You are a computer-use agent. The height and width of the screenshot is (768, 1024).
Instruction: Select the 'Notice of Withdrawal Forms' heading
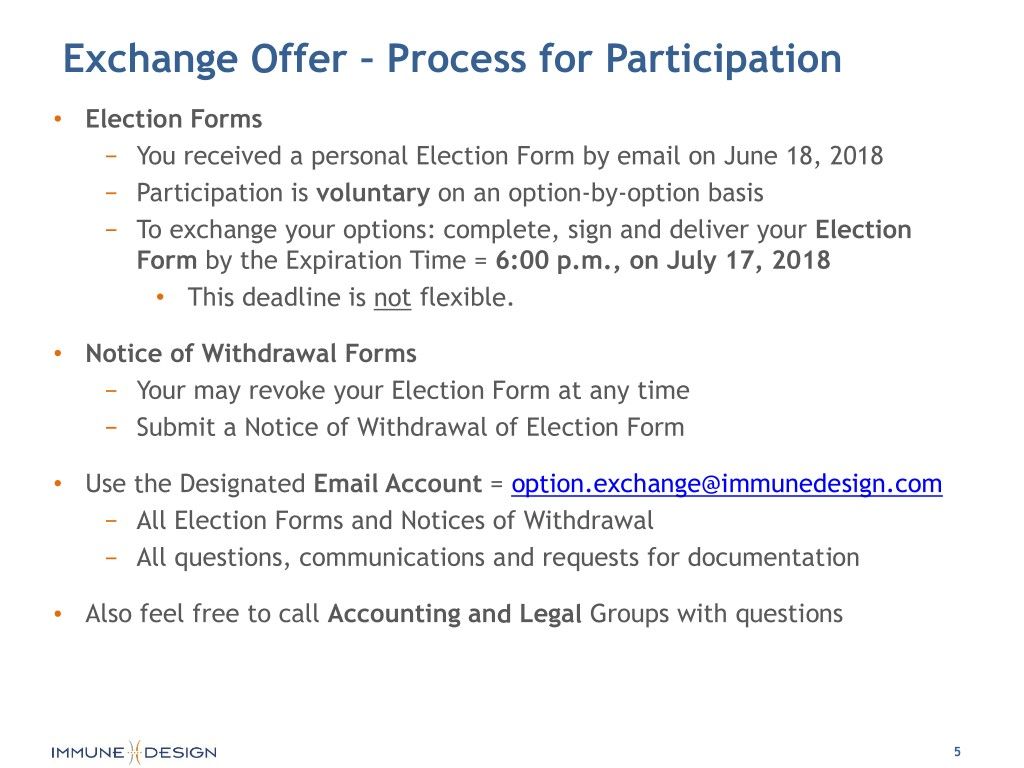point(251,353)
